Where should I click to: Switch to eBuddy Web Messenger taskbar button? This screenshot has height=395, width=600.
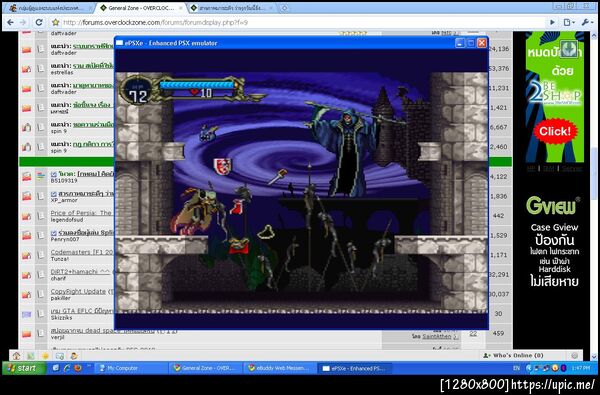[279, 368]
